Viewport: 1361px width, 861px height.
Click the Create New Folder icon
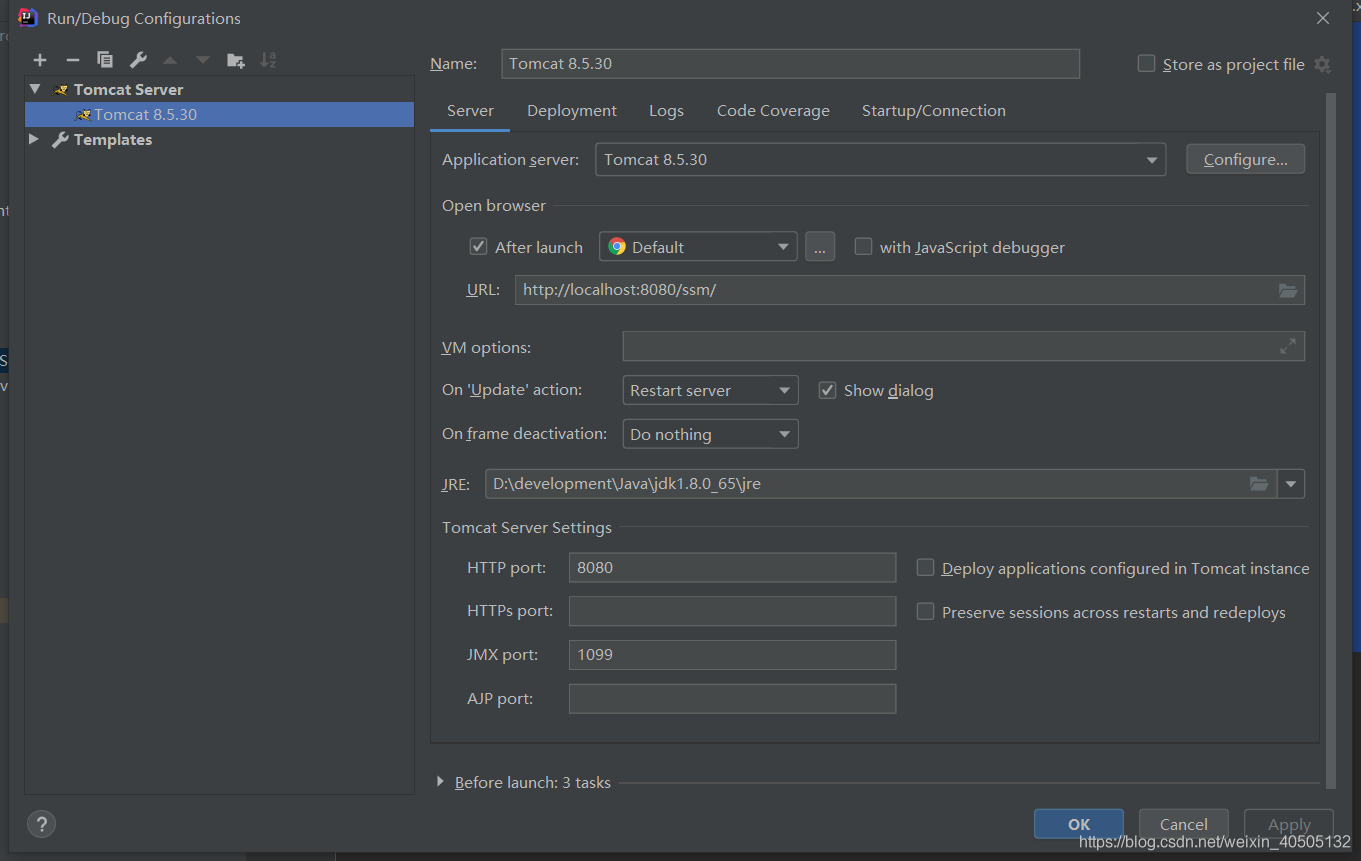tap(235, 60)
